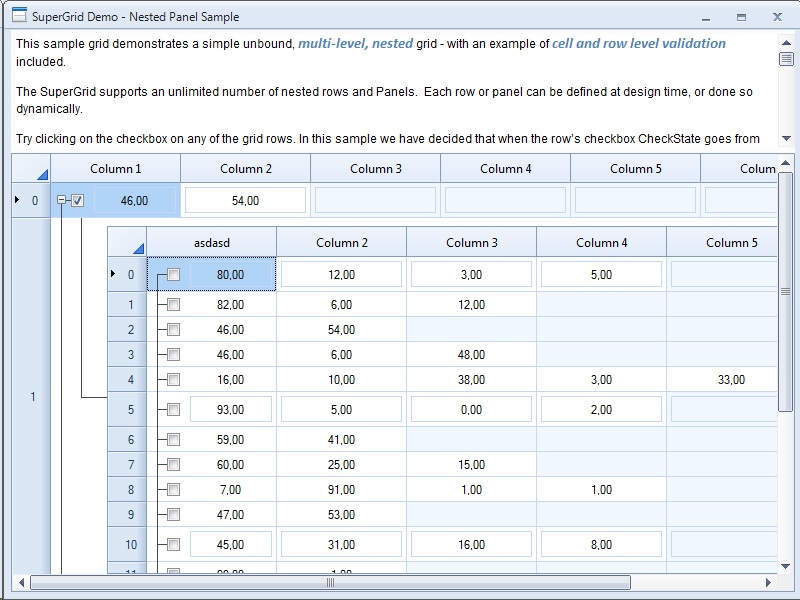
Task: Click the description text scrollbar's down arrow
Action: pyautogui.click(x=786, y=138)
